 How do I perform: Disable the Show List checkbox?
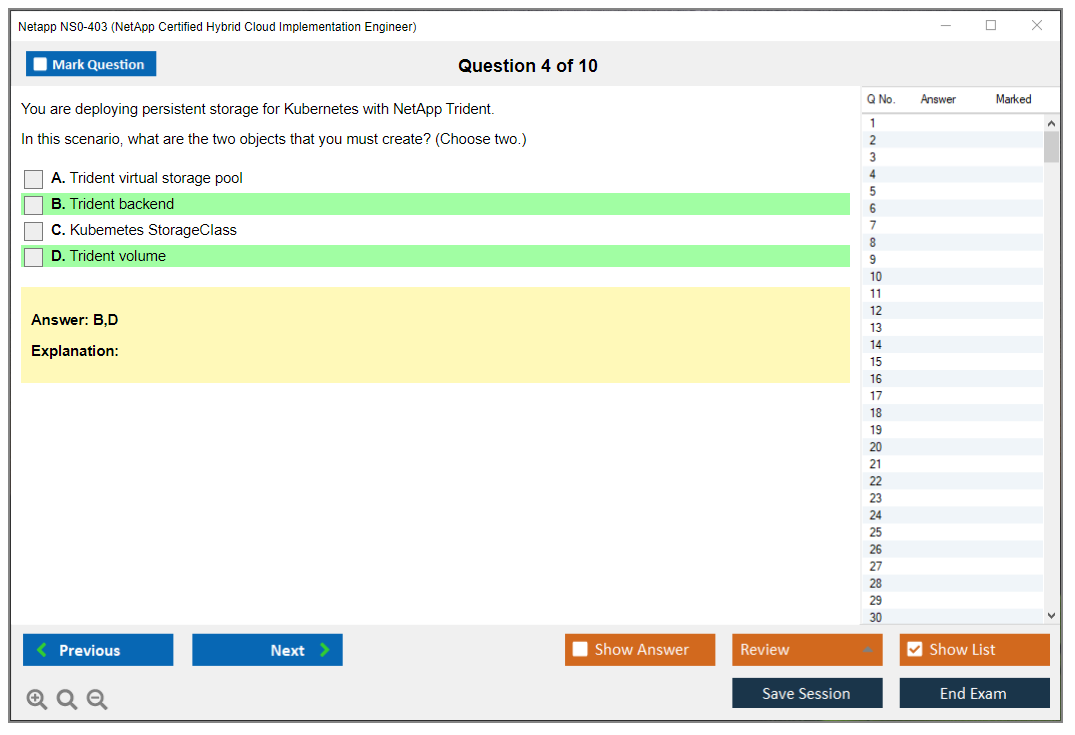(915, 650)
